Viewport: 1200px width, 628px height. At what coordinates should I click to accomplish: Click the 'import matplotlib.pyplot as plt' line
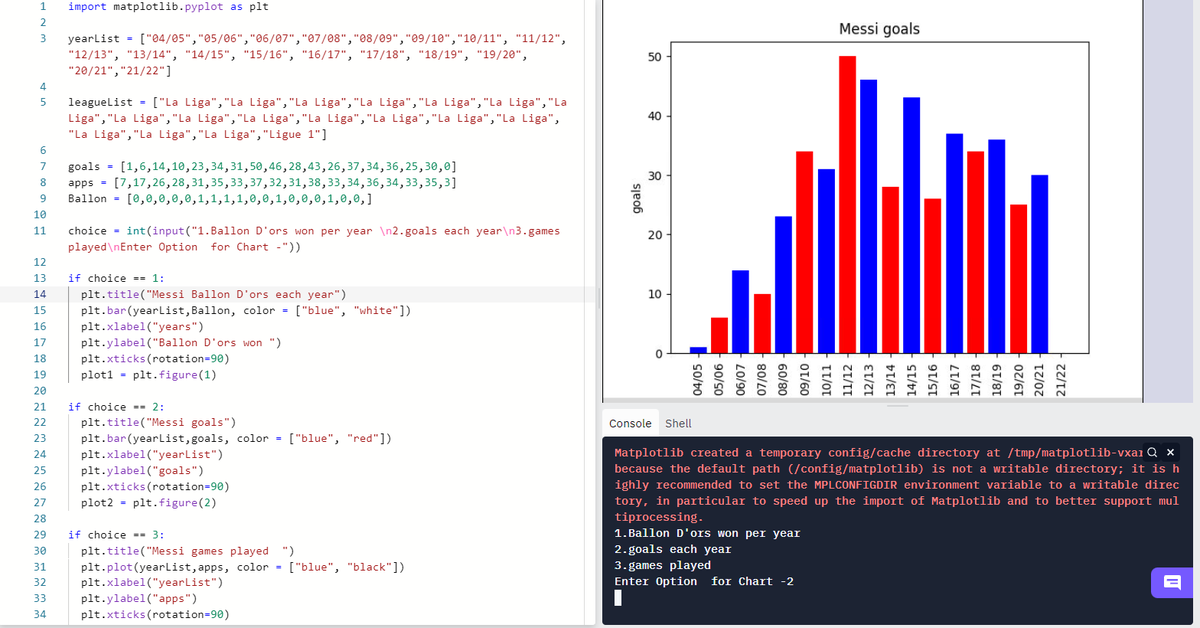(x=167, y=6)
